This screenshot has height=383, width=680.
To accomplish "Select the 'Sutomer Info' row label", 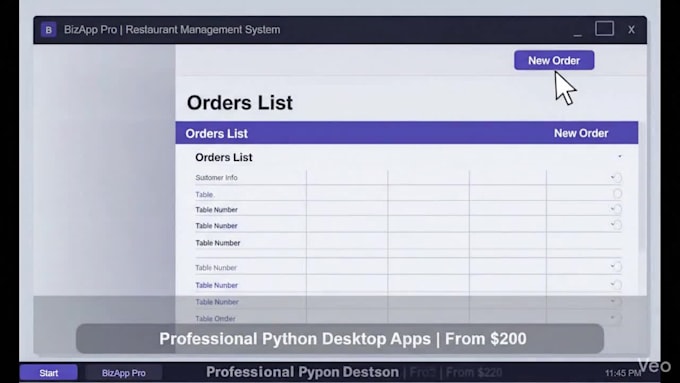I will click(x=216, y=178).
